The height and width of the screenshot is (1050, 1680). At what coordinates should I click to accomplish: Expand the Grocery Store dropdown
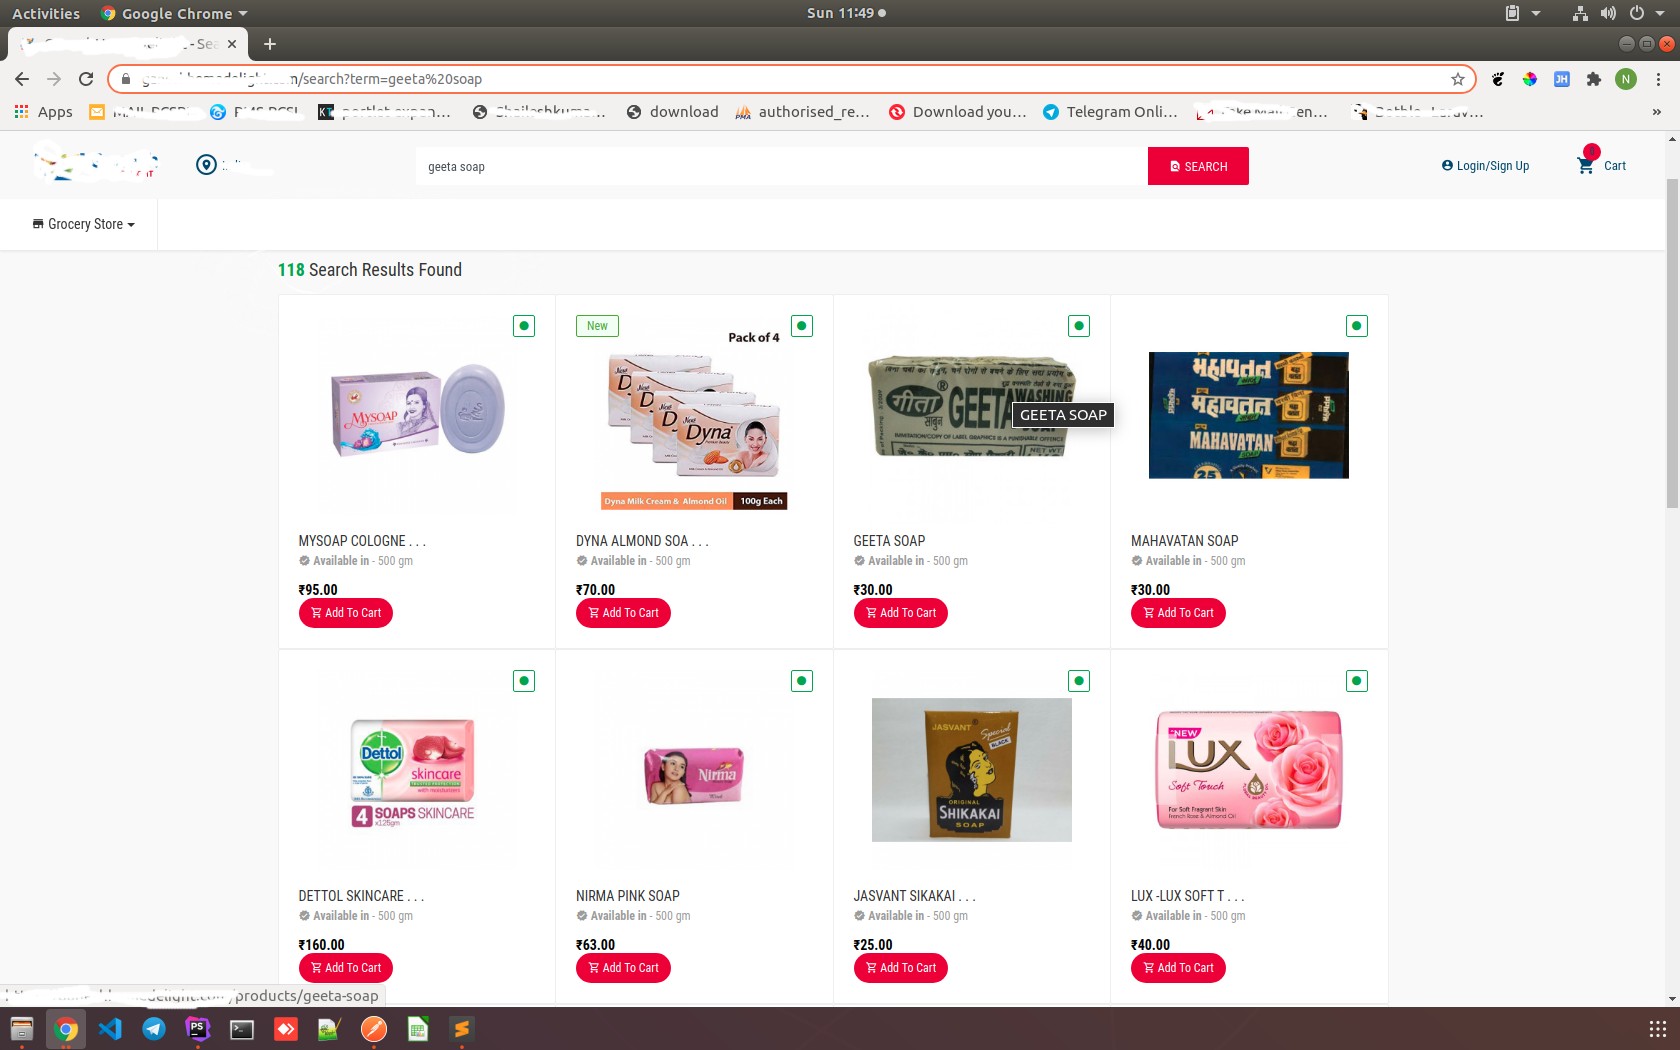tap(84, 224)
